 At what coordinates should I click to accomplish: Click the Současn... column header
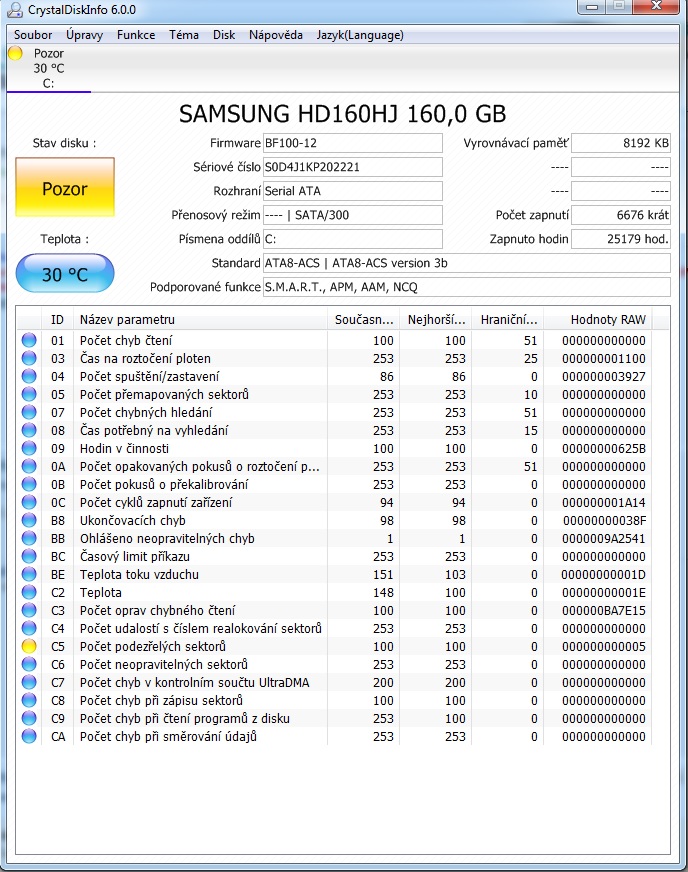(x=363, y=320)
